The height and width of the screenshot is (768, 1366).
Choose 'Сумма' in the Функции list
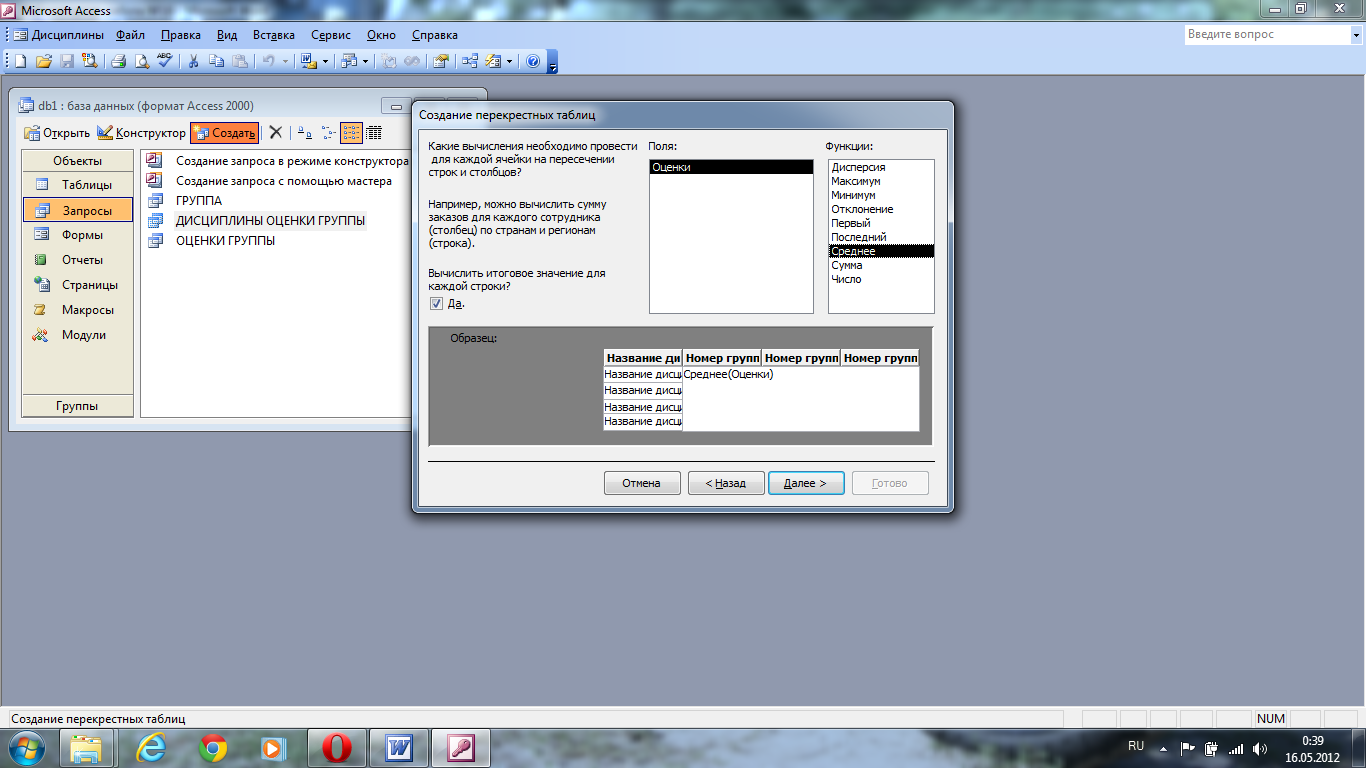881,266
